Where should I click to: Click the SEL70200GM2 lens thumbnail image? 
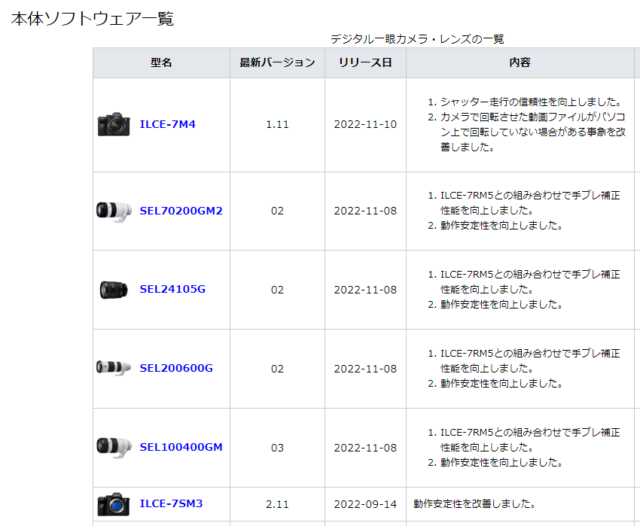pos(114,211)
